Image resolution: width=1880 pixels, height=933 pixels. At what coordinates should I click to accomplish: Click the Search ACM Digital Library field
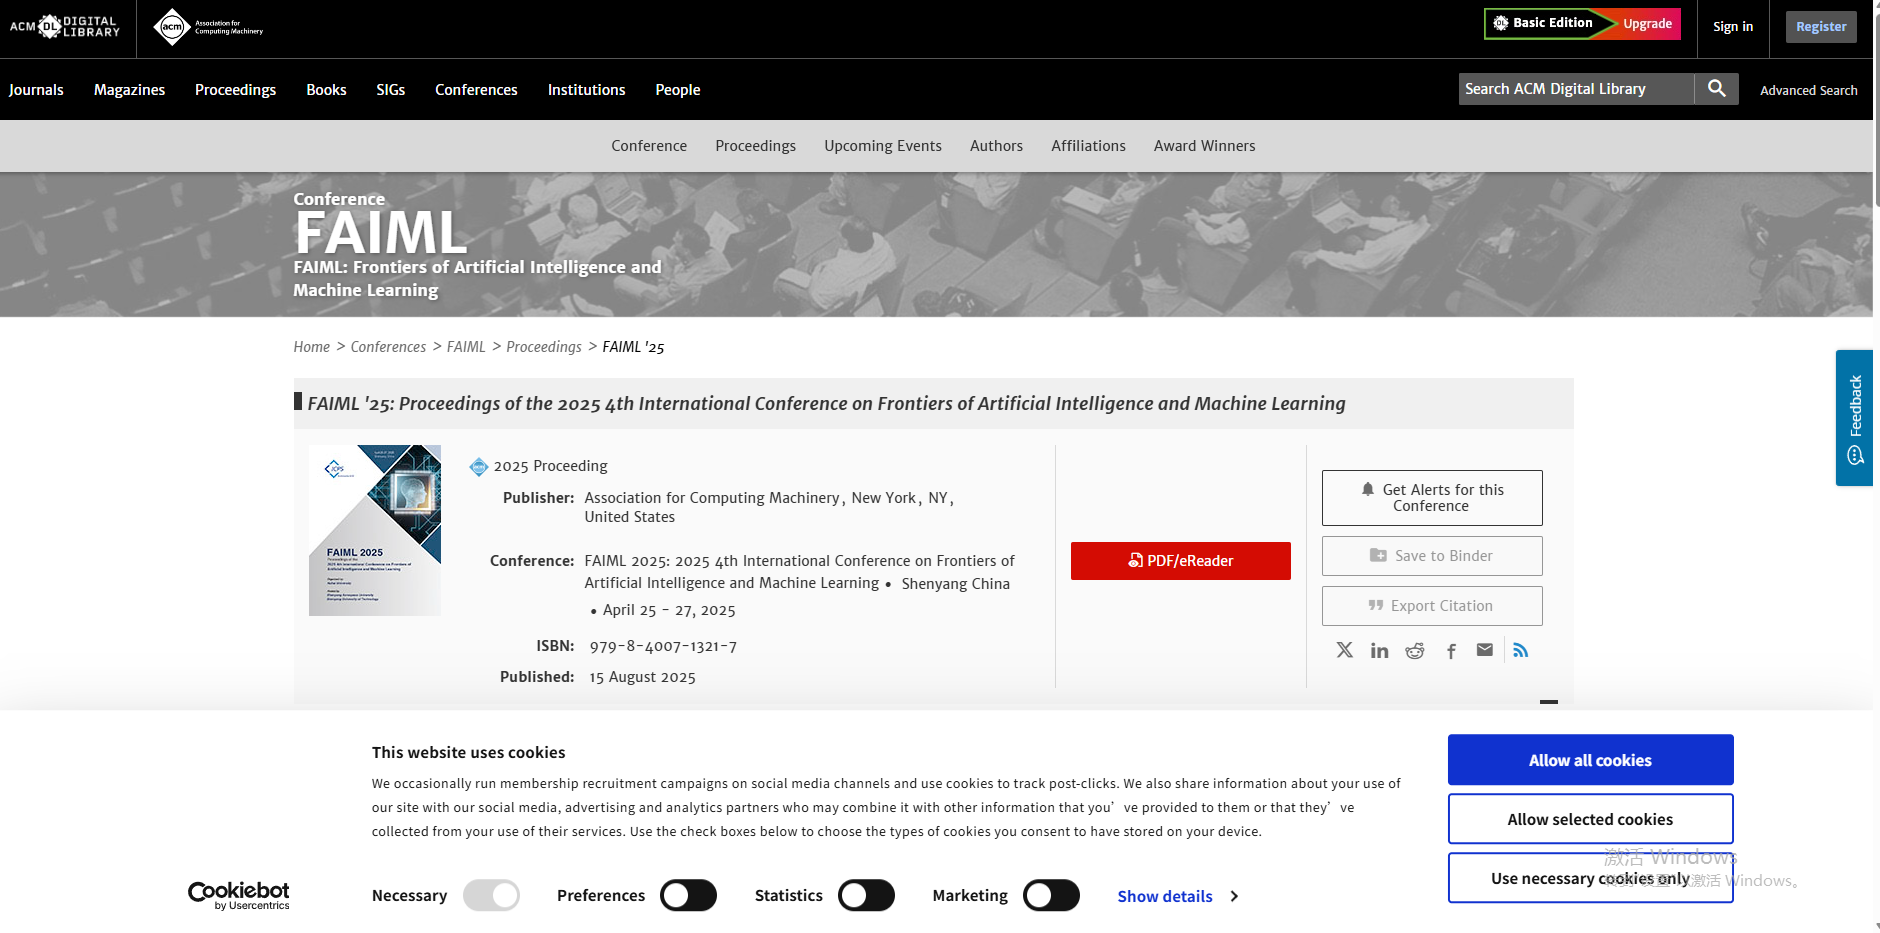click(x=1575, y=89)
